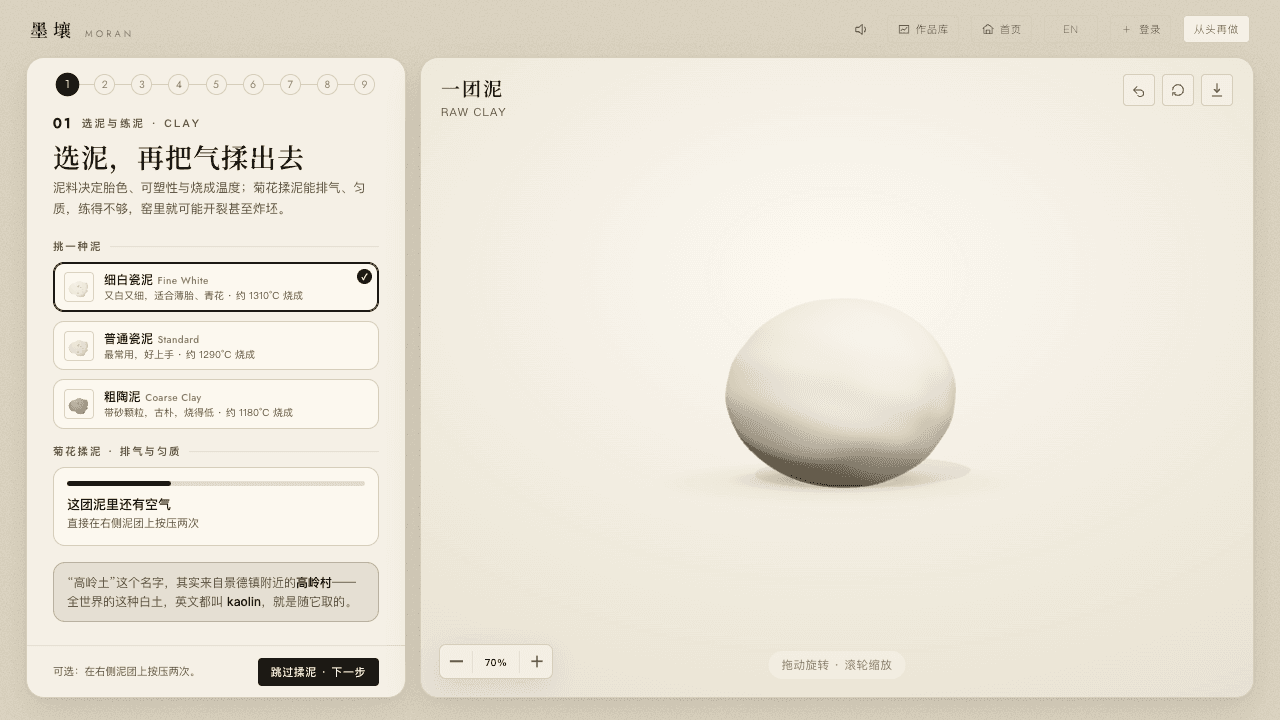Click the checkmark on 细白瓷泥 card
This screenshot has height=720, width=1280.
pos(364,276)
